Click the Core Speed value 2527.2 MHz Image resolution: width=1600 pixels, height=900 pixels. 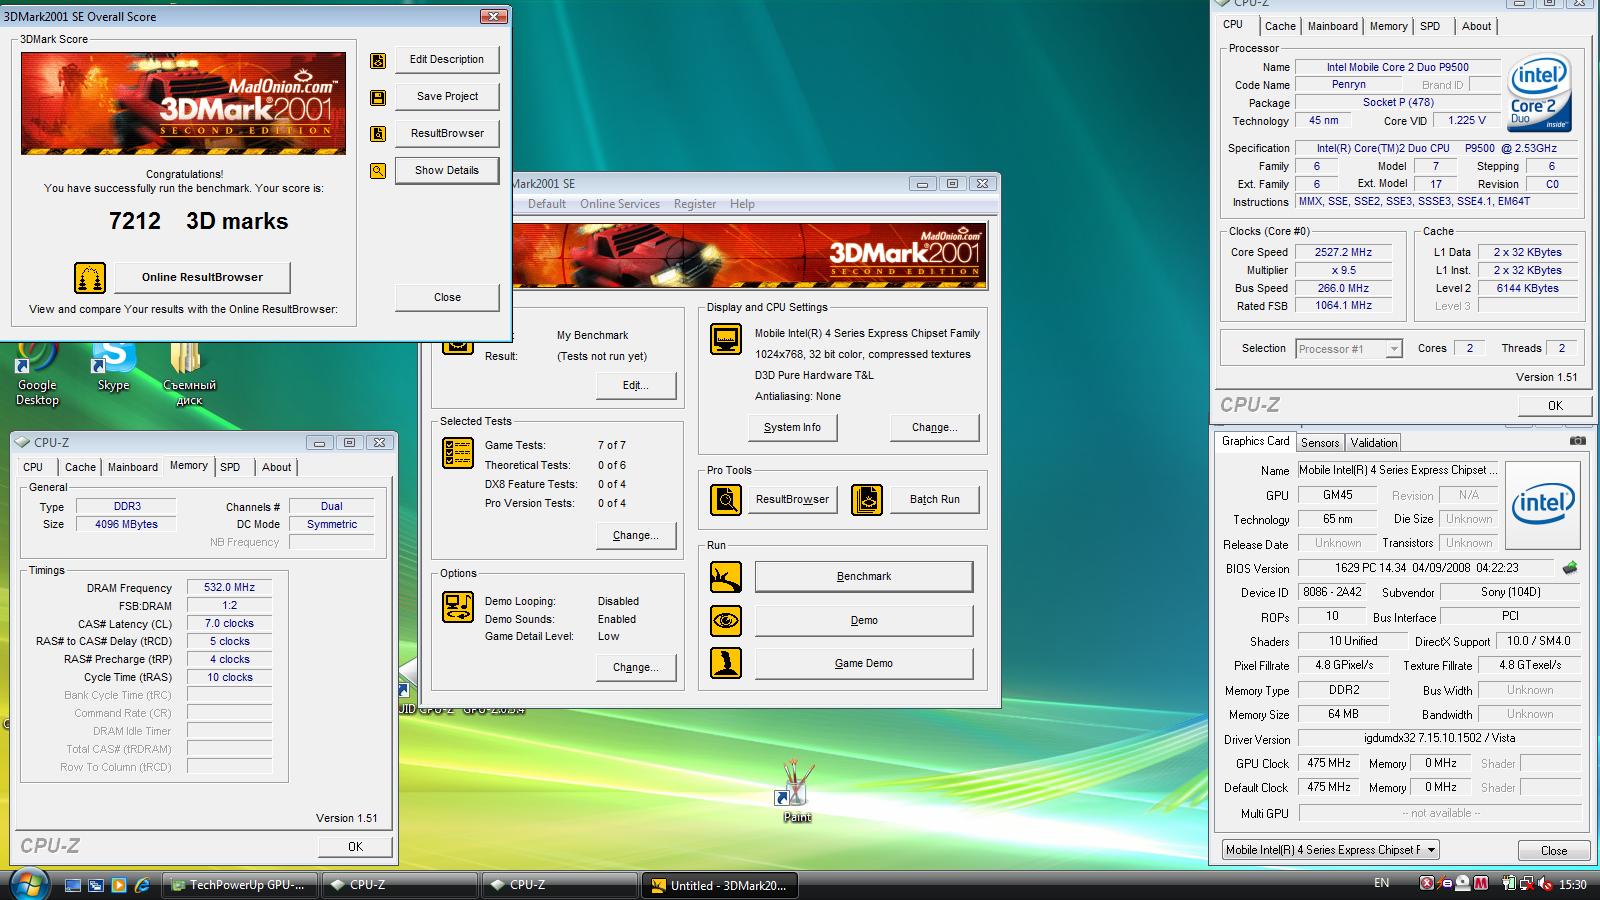1343,253
